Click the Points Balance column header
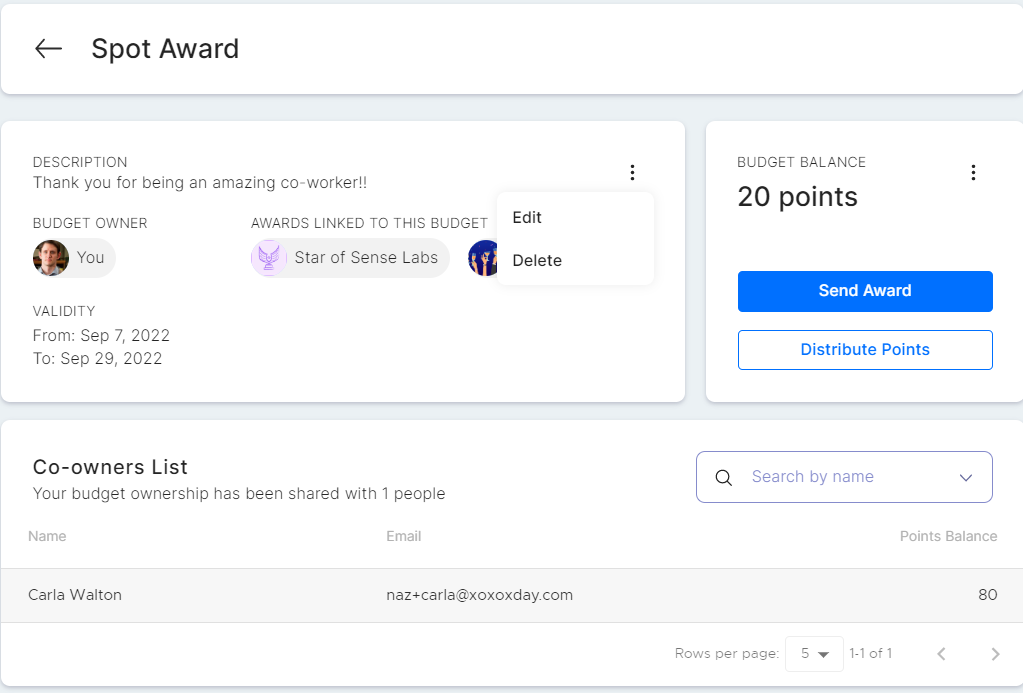The height and width of the screenshot is (693, 1023). click(948, 536)
